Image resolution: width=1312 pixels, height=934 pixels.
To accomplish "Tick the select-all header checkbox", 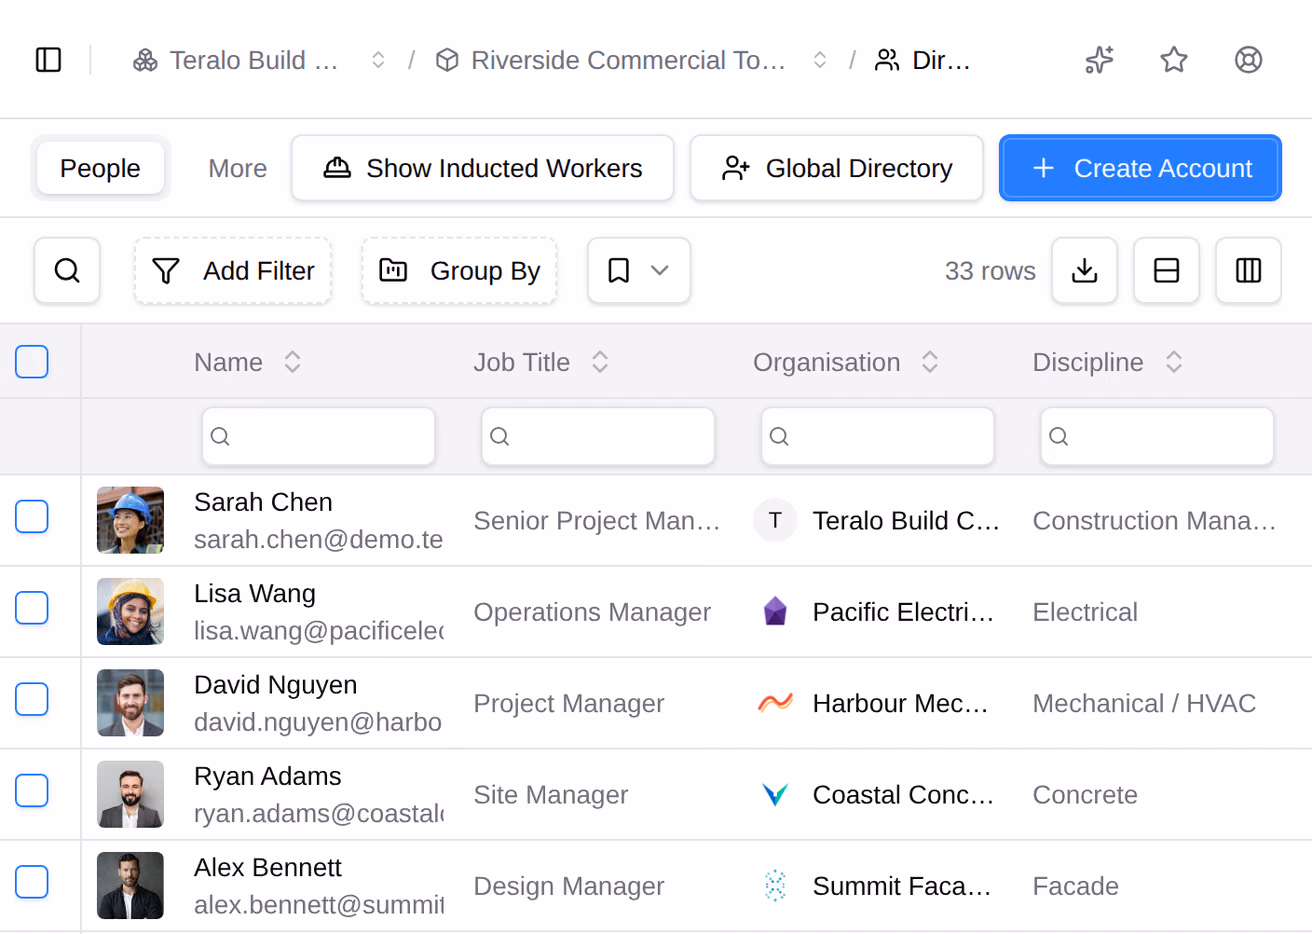I will (x=32, y=361).
